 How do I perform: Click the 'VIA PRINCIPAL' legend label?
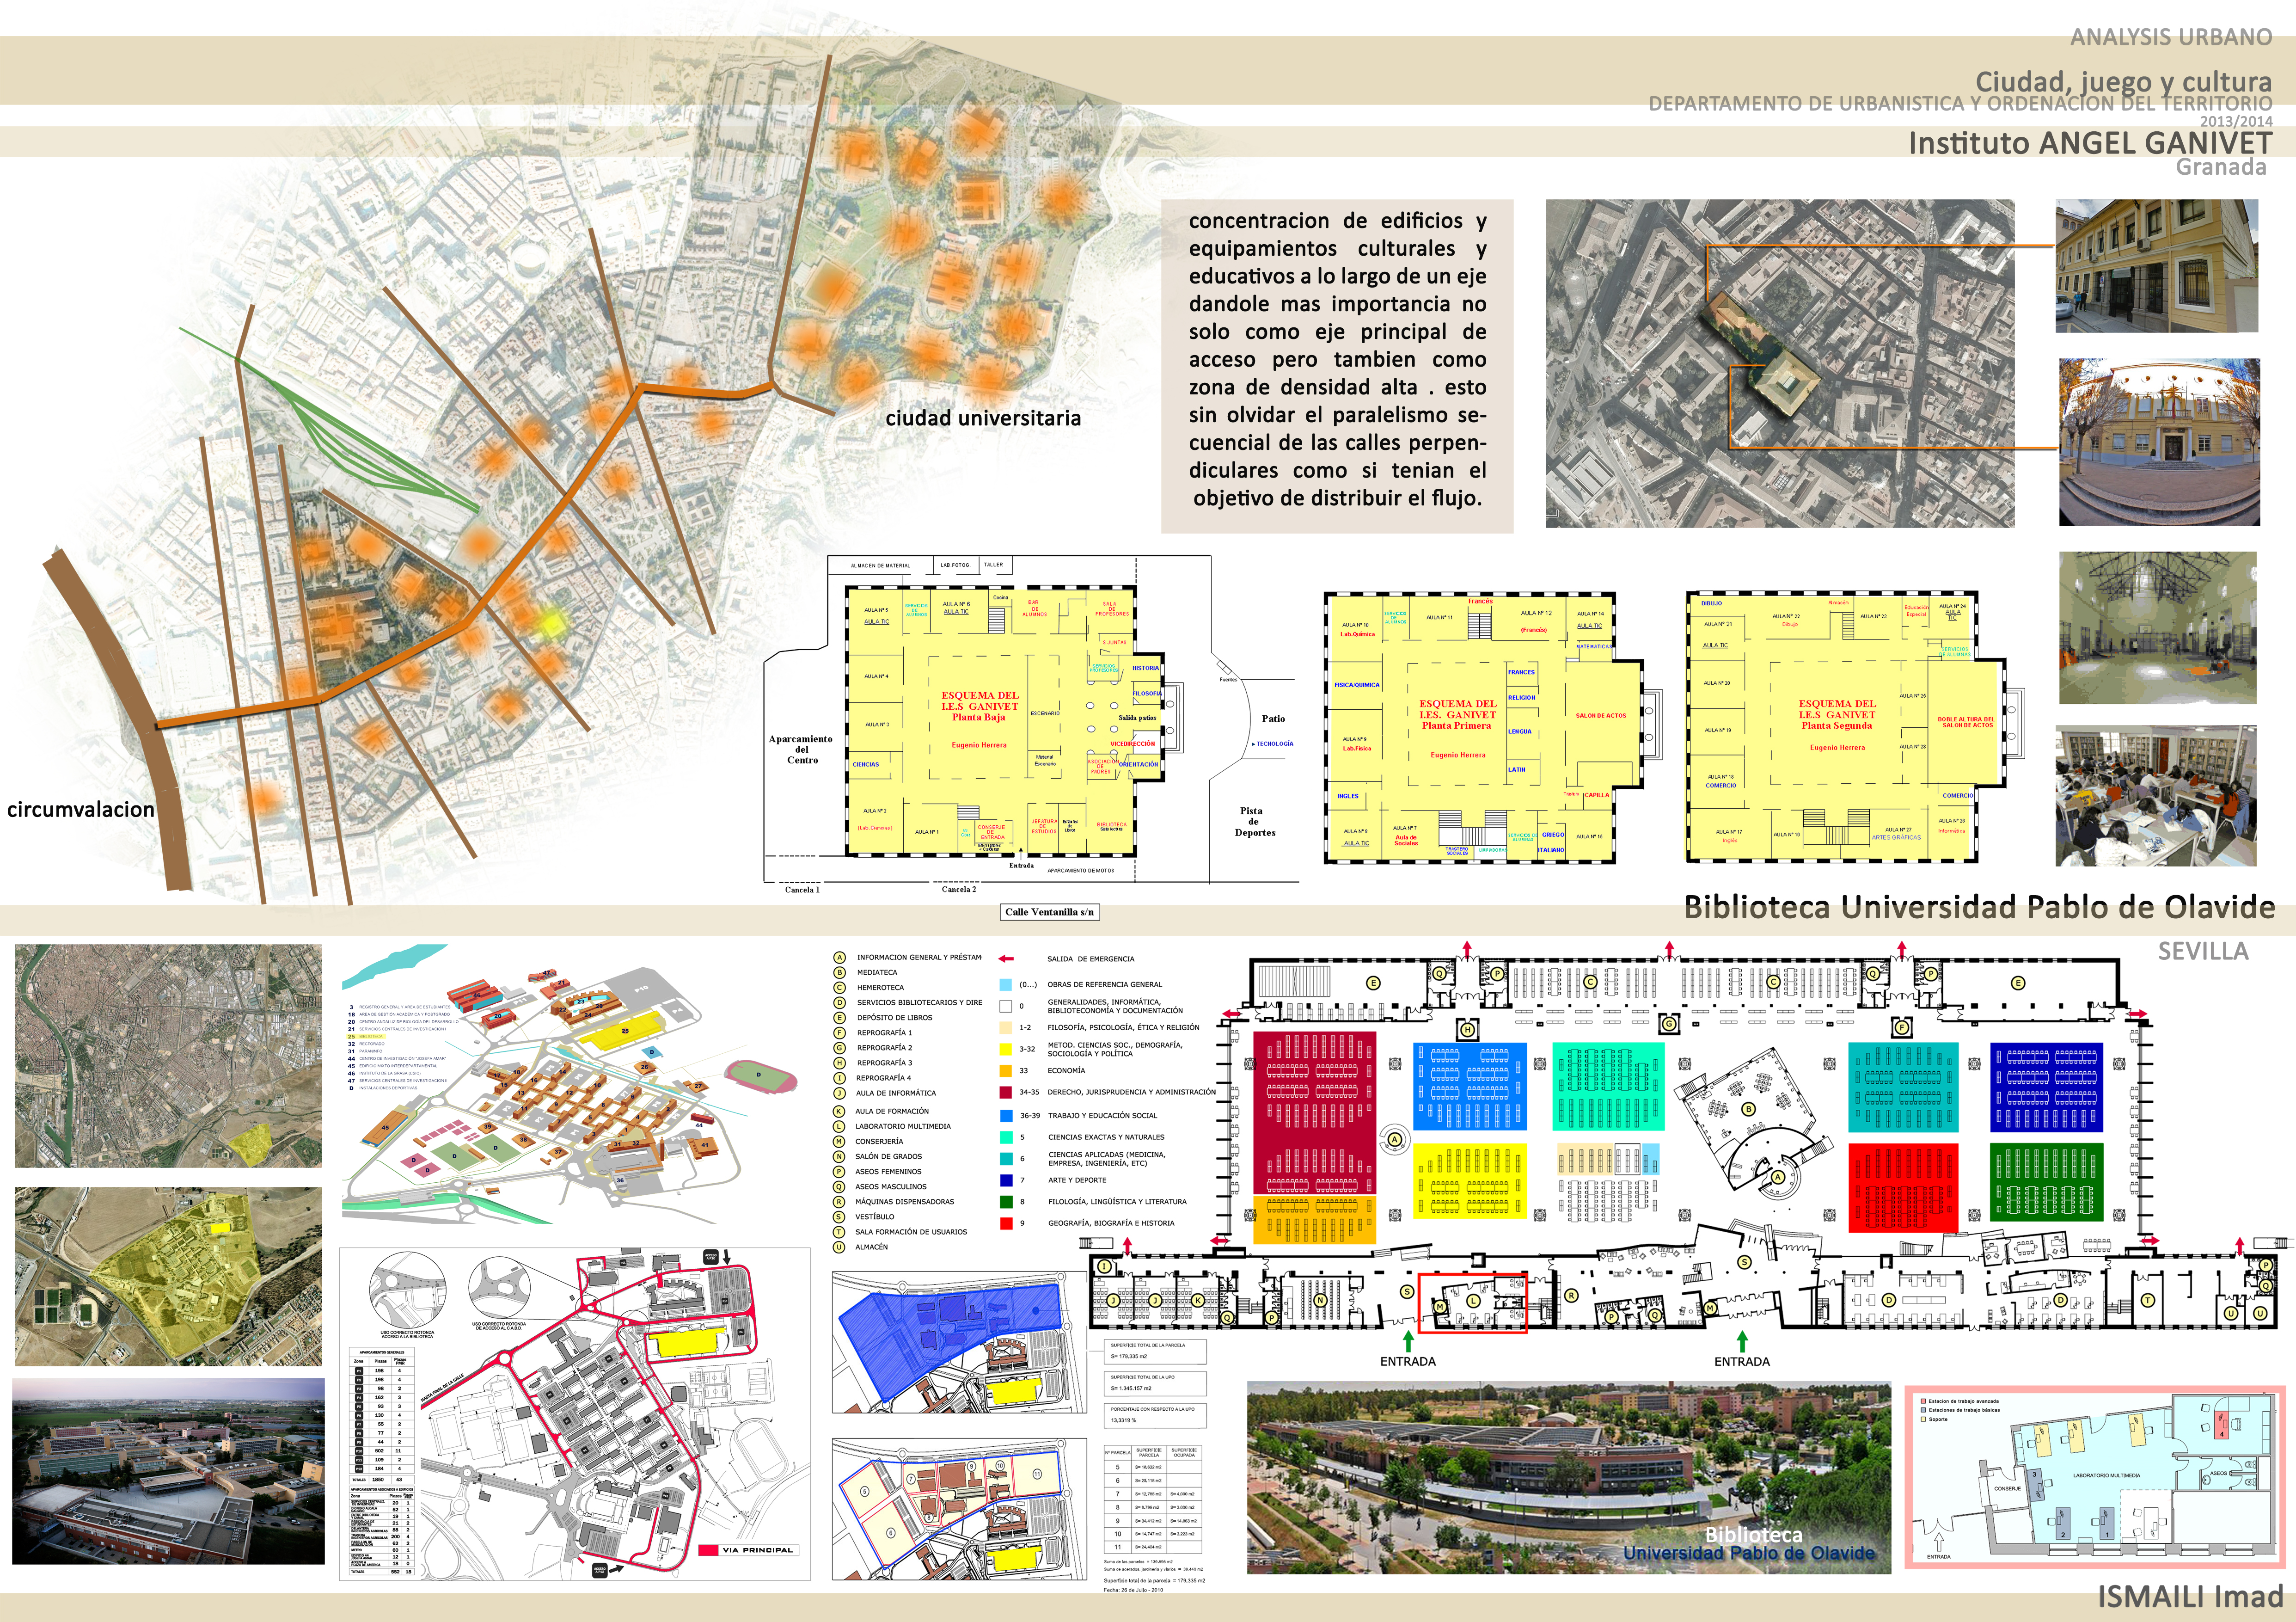[757, 1550]
